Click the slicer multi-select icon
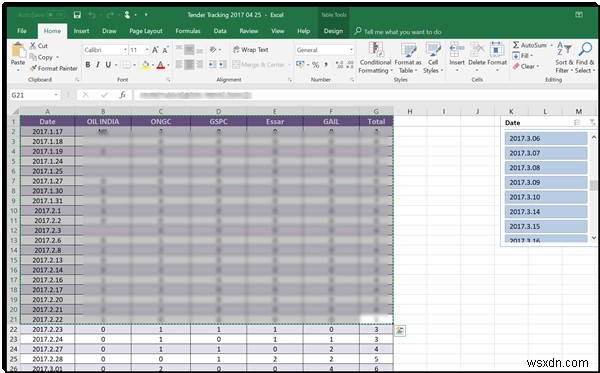The image size is (600, 373). coord(577,122)
